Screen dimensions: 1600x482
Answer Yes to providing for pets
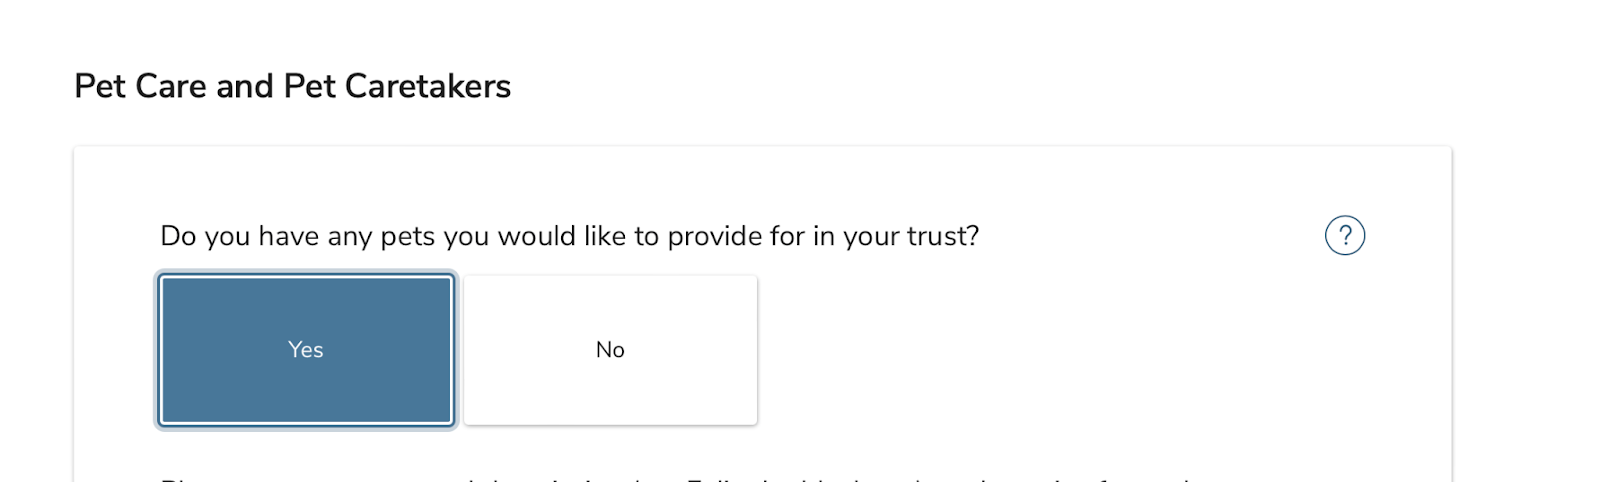click(x=305, y=350)
